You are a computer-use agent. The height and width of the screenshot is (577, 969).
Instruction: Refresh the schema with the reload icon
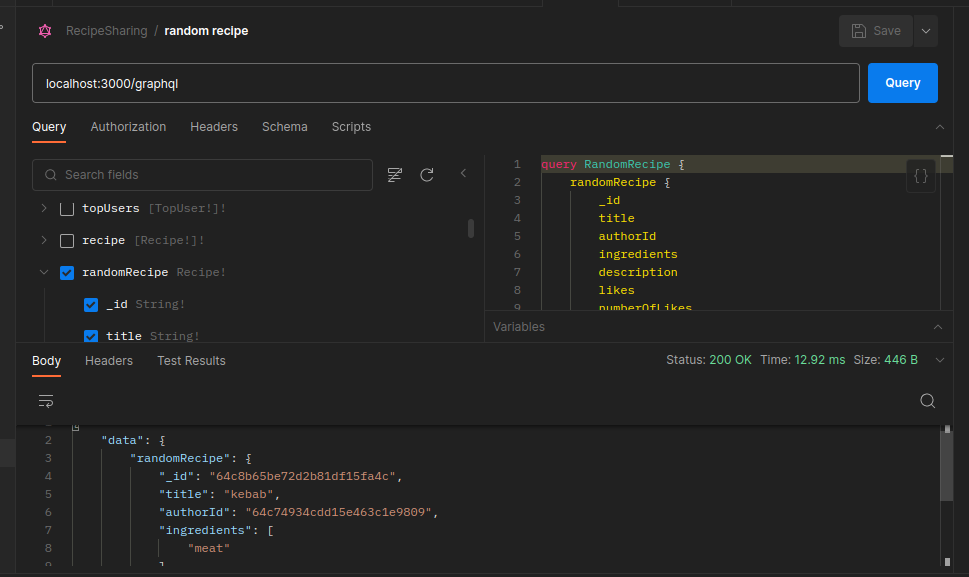(x=426, y=175)
